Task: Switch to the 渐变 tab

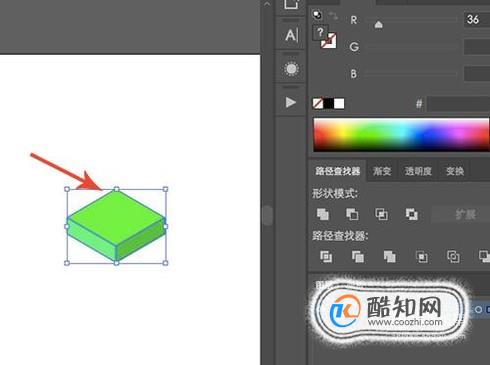Action: coord(382,171)
